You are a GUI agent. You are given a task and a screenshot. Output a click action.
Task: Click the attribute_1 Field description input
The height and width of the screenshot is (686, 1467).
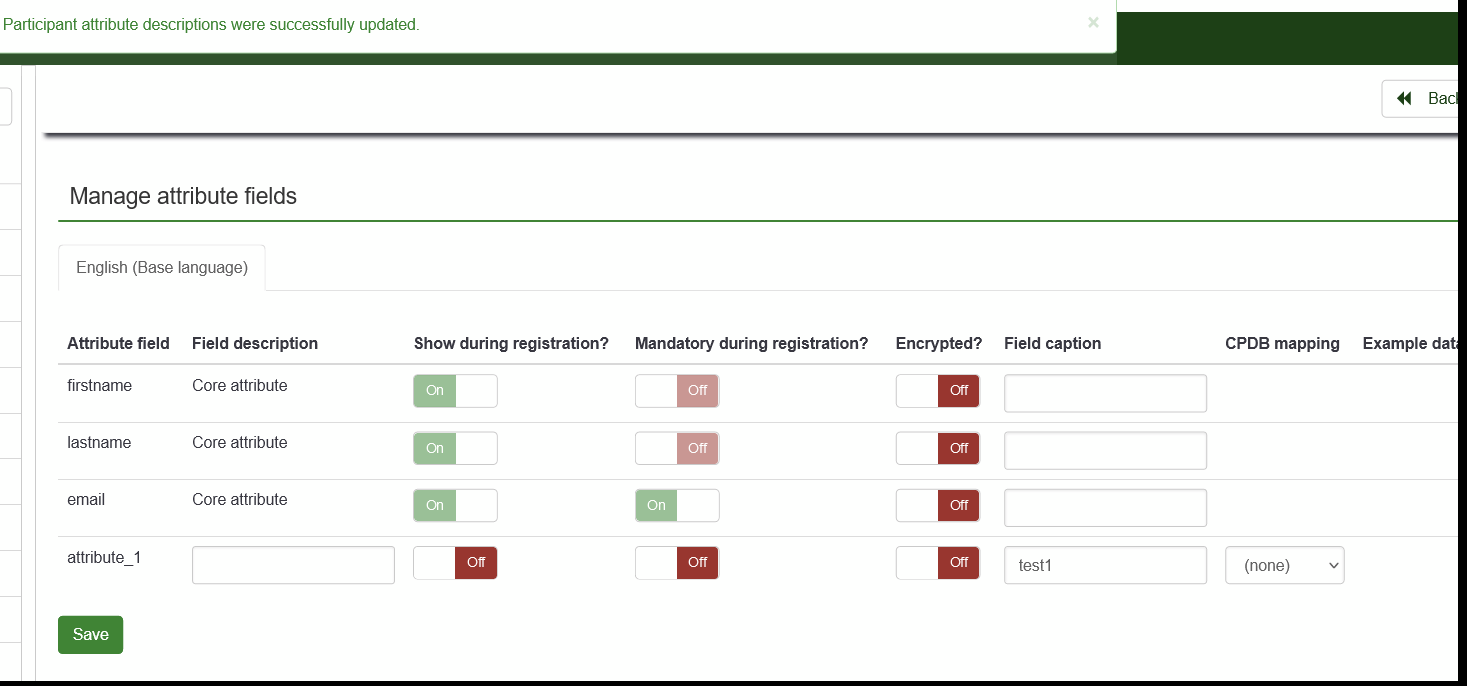click(293, 566)
